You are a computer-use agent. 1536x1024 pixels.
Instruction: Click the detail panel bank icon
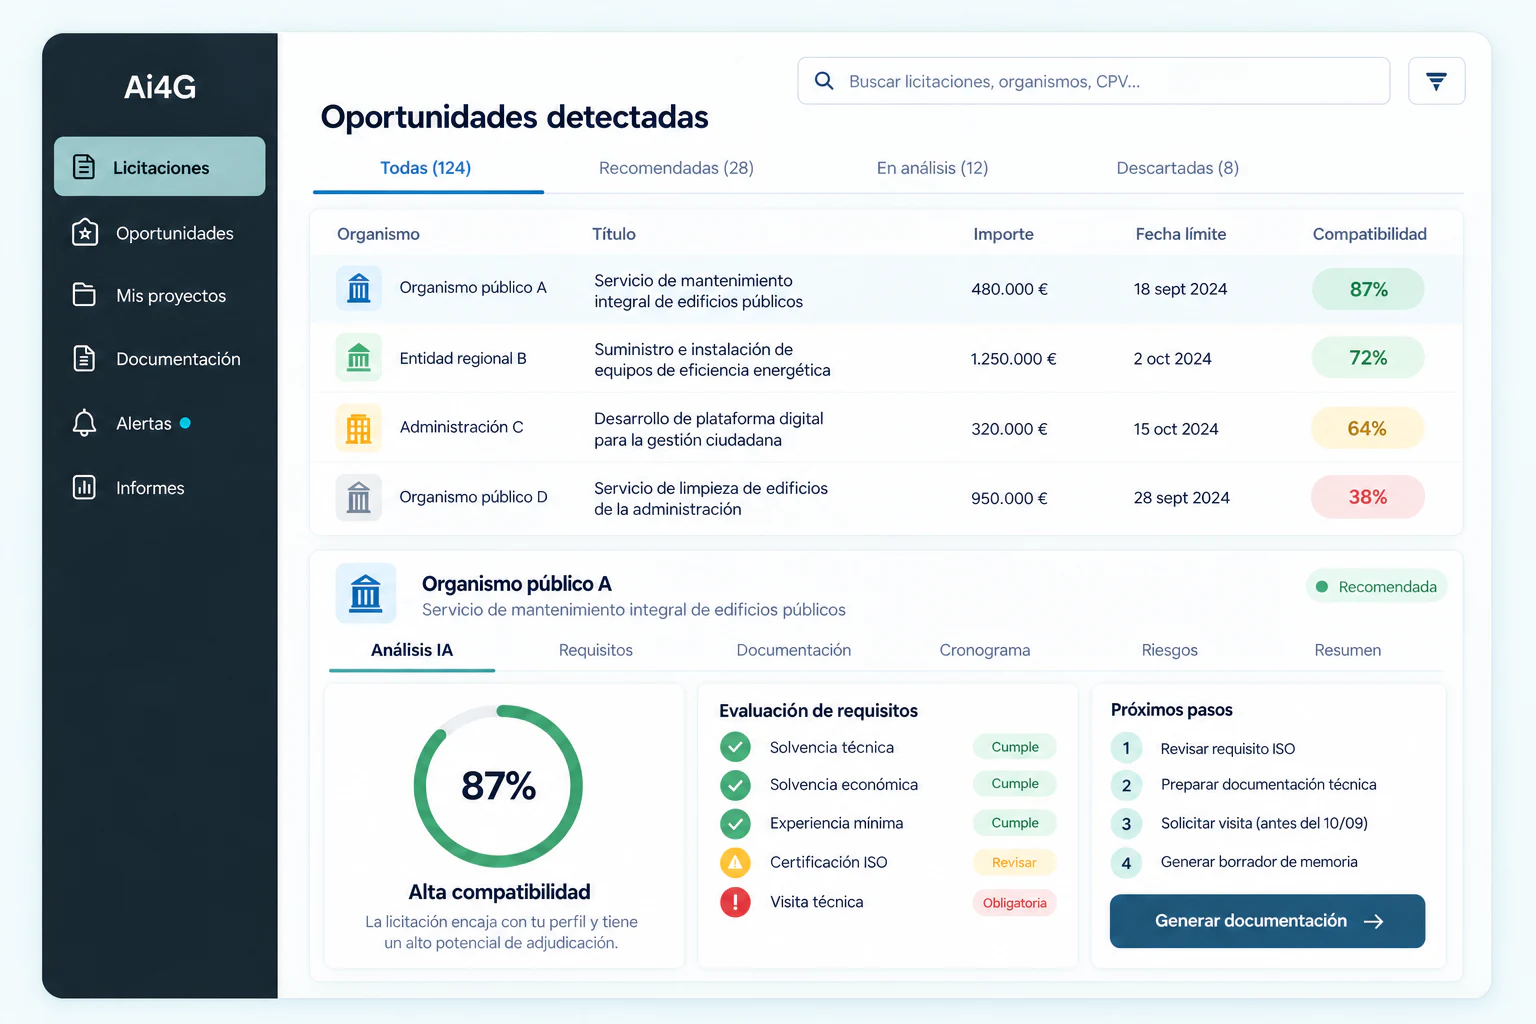click(366, 593)
